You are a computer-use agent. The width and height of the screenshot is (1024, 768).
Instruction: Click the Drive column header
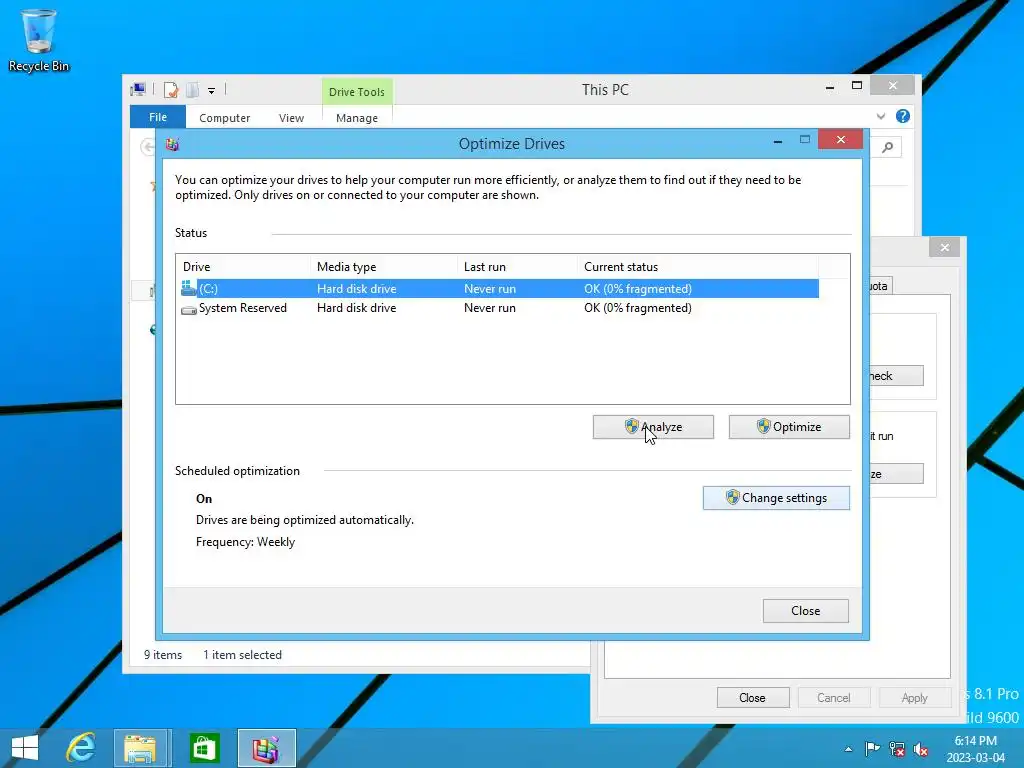pos(243,266)
